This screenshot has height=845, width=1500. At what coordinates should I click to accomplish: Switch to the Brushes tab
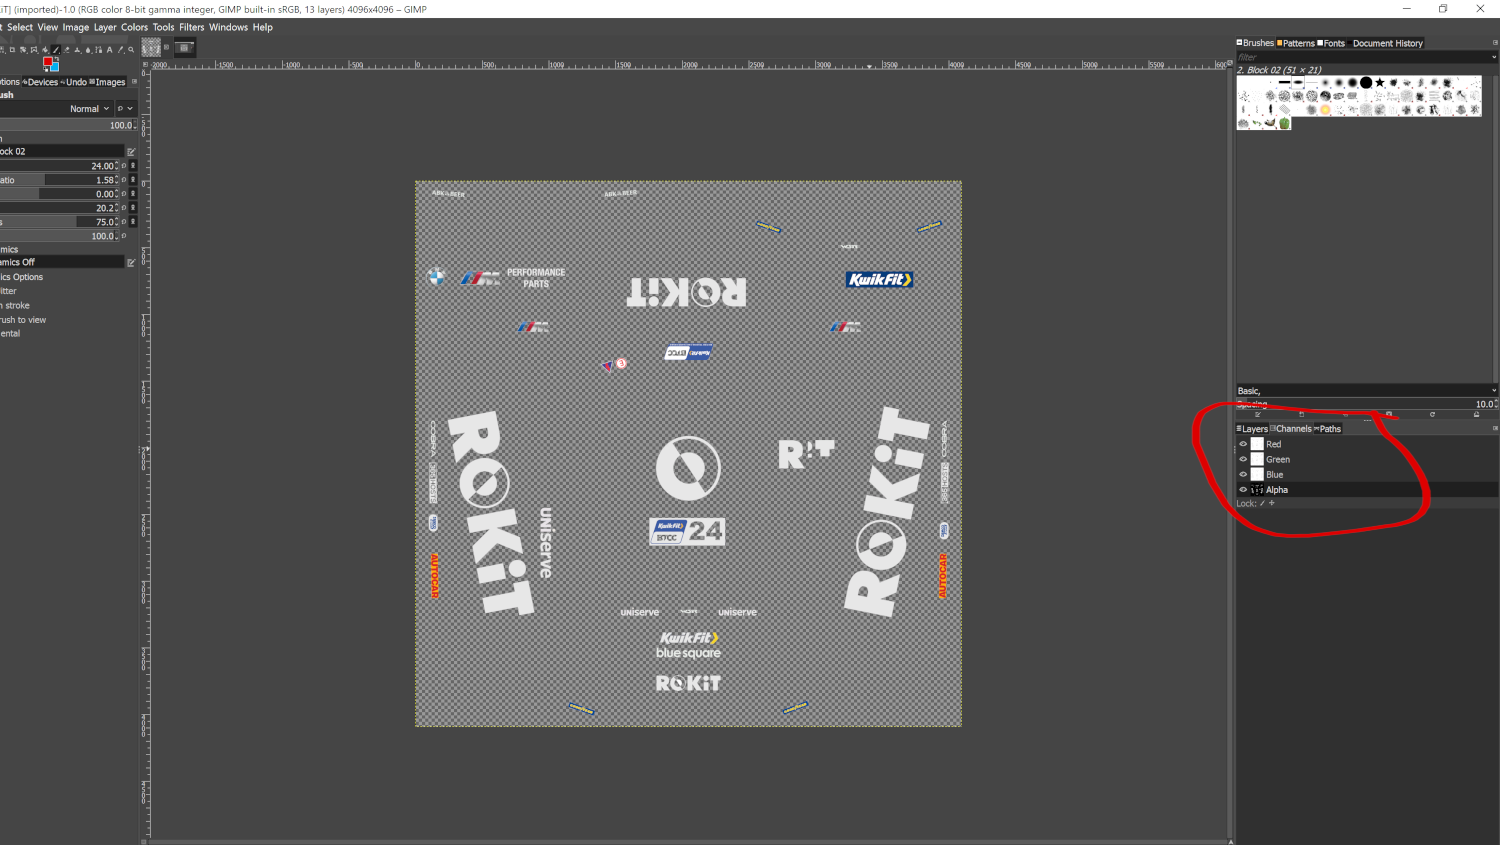[x=1255, y=43]
